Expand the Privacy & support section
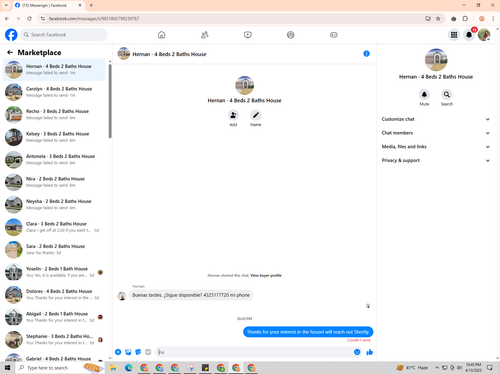Viewport: 500px width, 374px height. coord(436,160)
